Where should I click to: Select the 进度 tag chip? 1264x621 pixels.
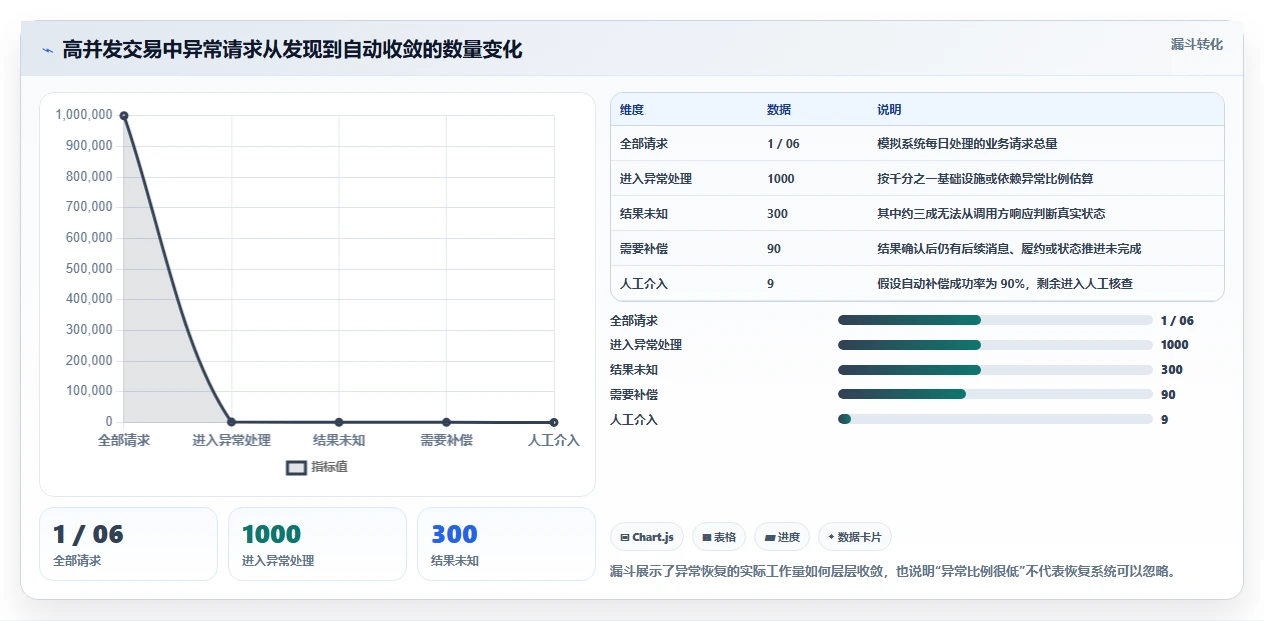click(x=782, y=537)
